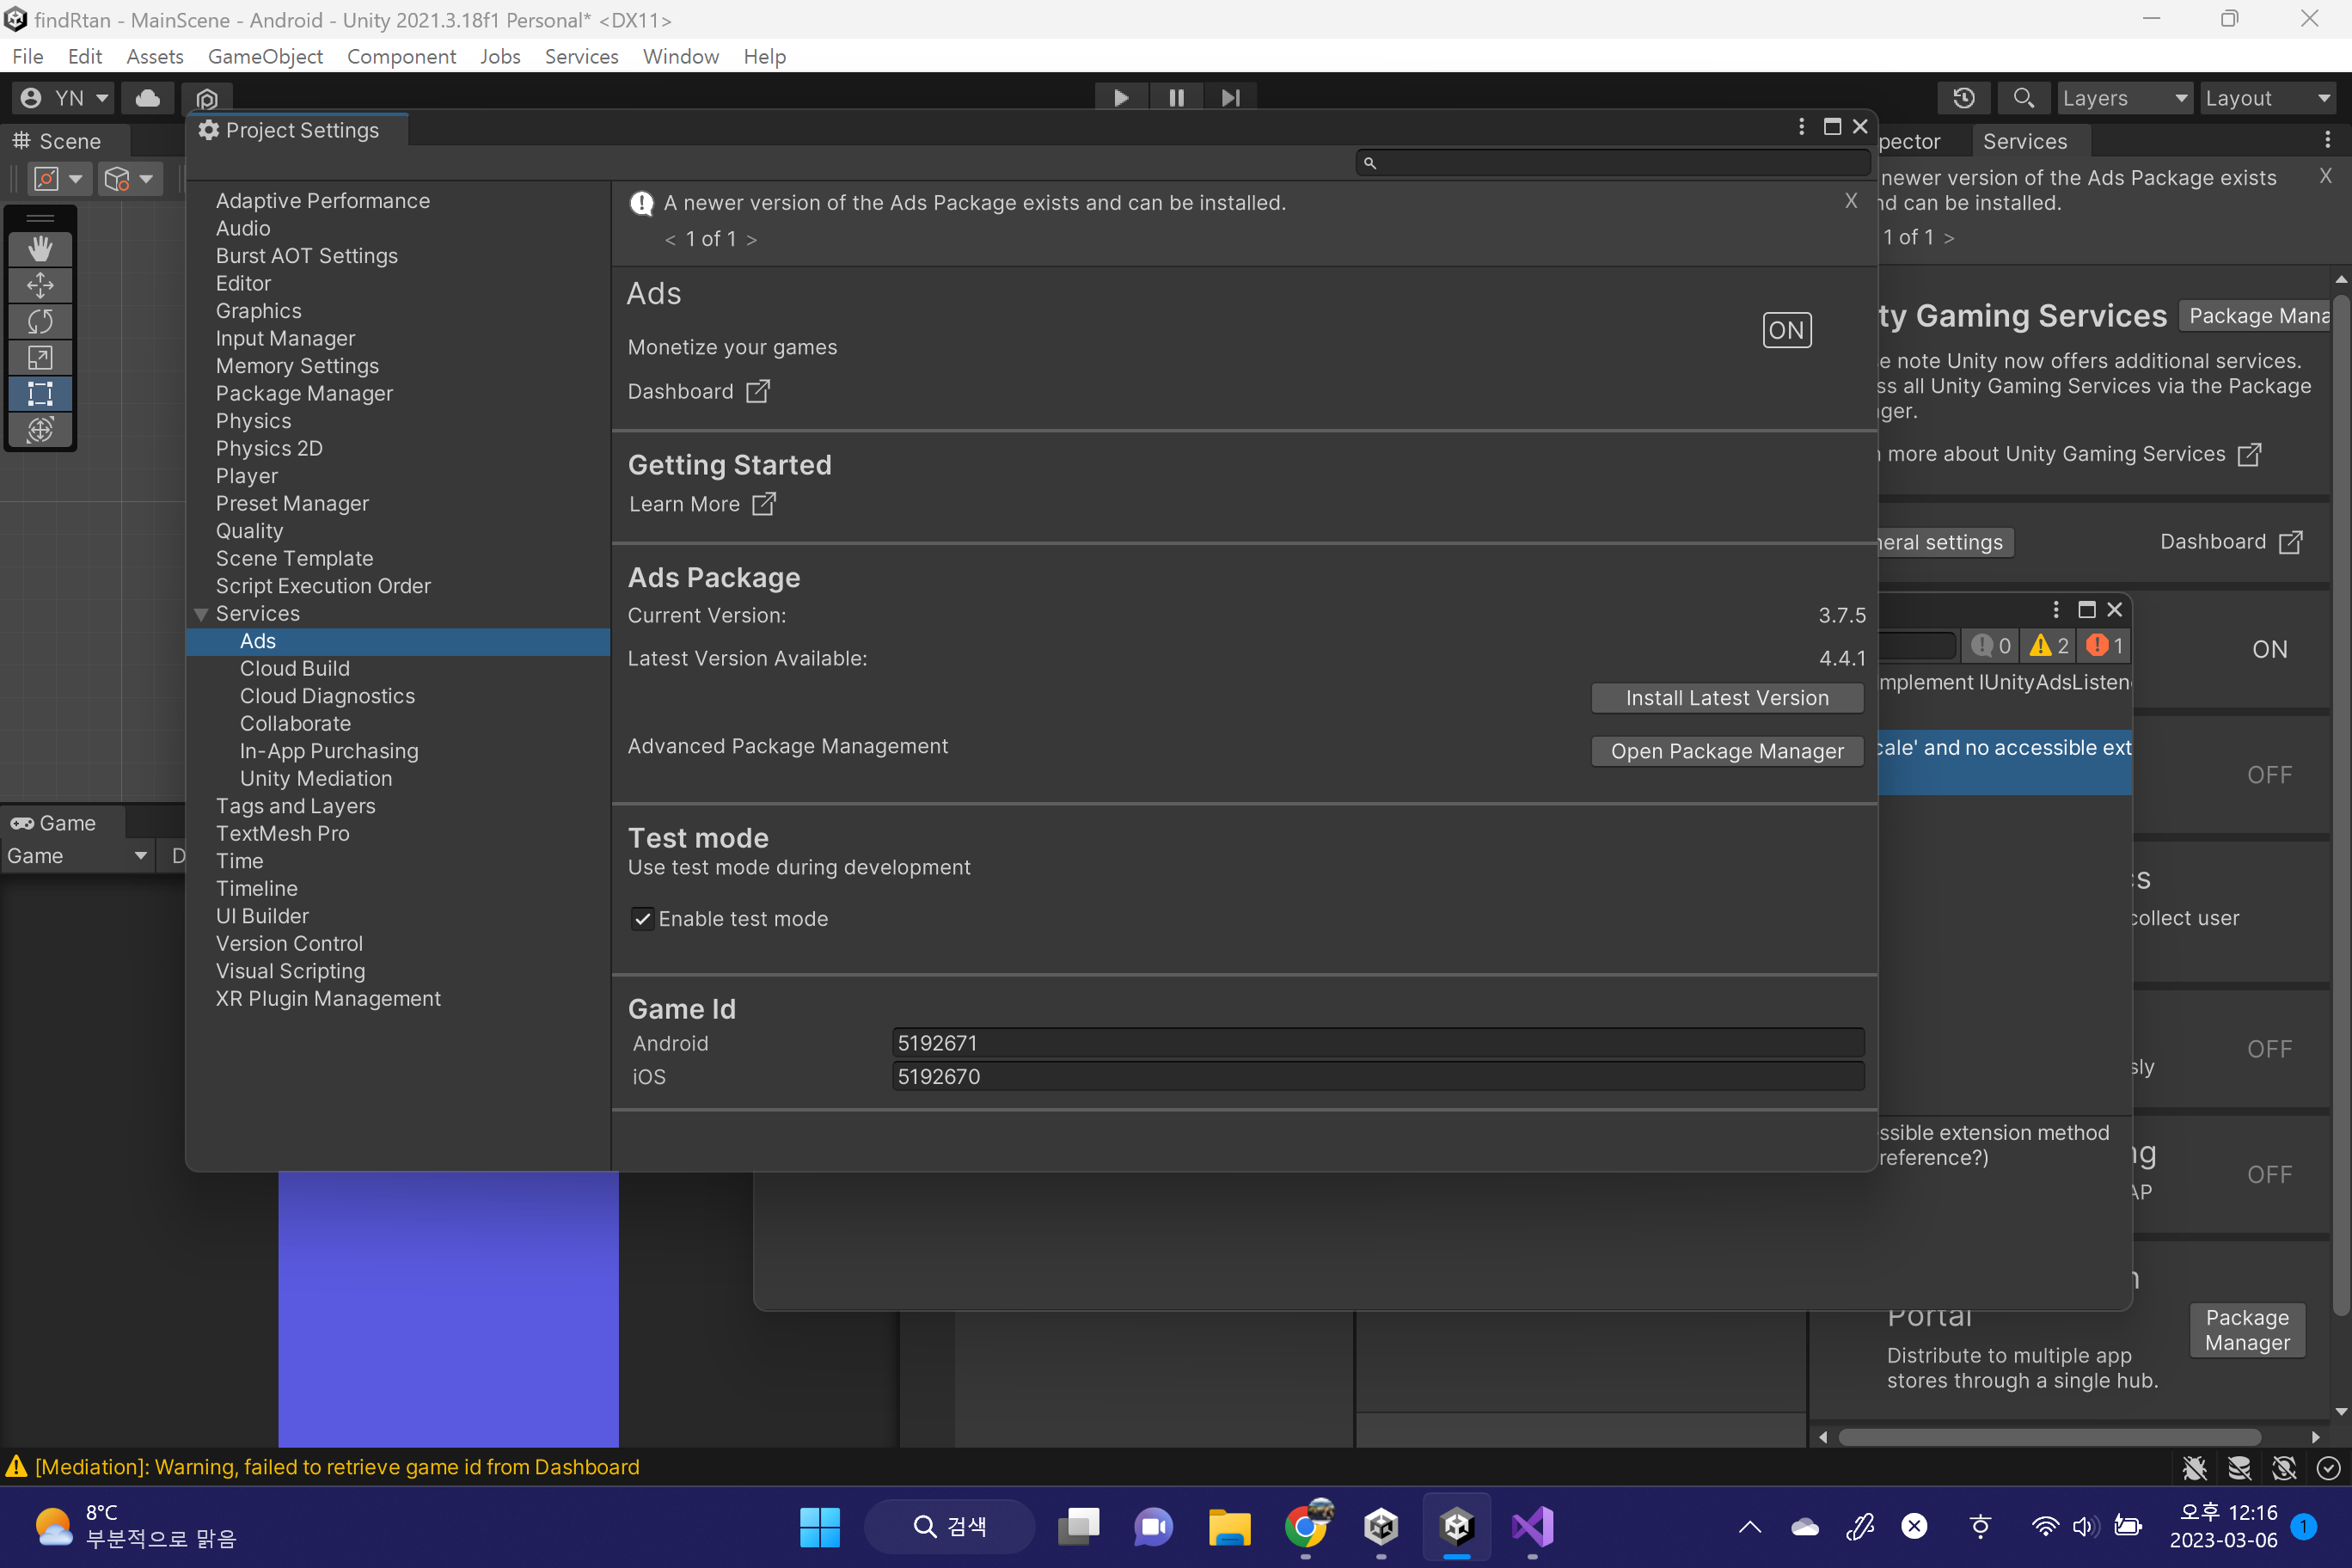Open the Windows Start menu
Image resolution: width=2352 pixels, height=1568 pixels.
click(x=820, y=1527)
